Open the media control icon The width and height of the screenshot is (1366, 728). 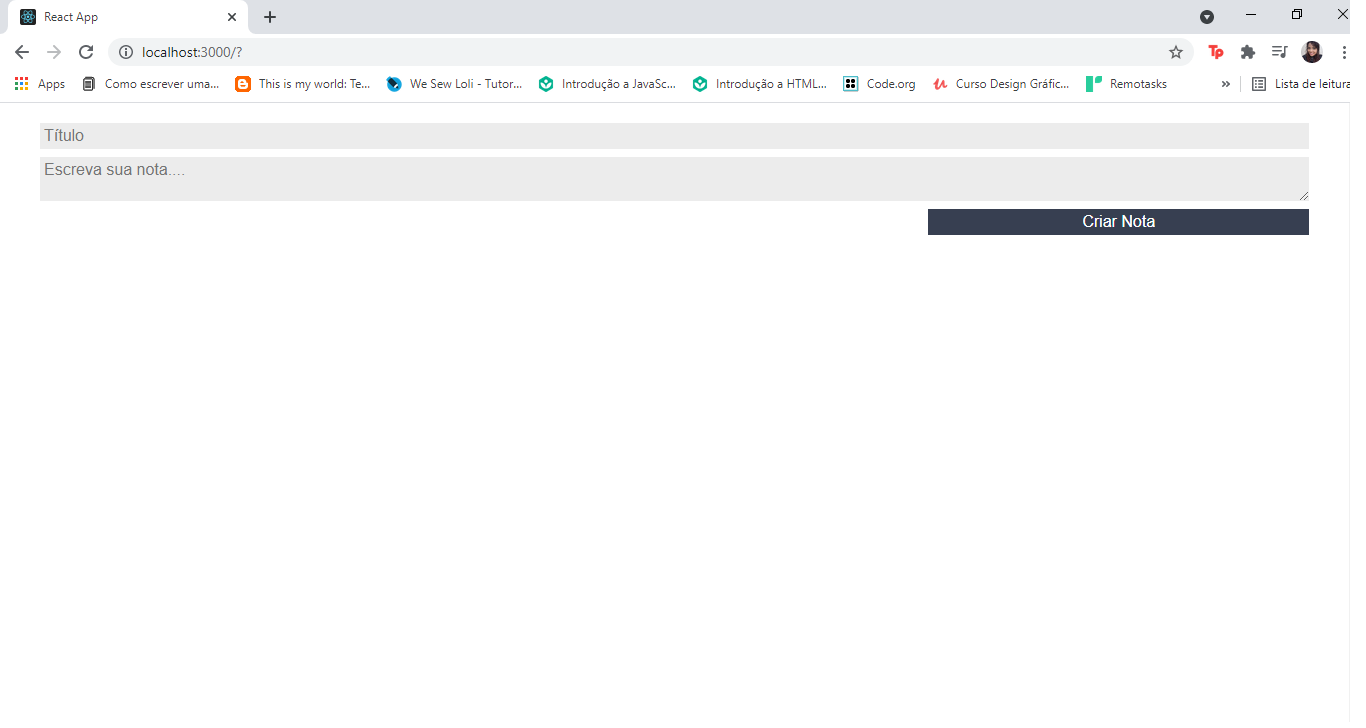pos(1279,52)
